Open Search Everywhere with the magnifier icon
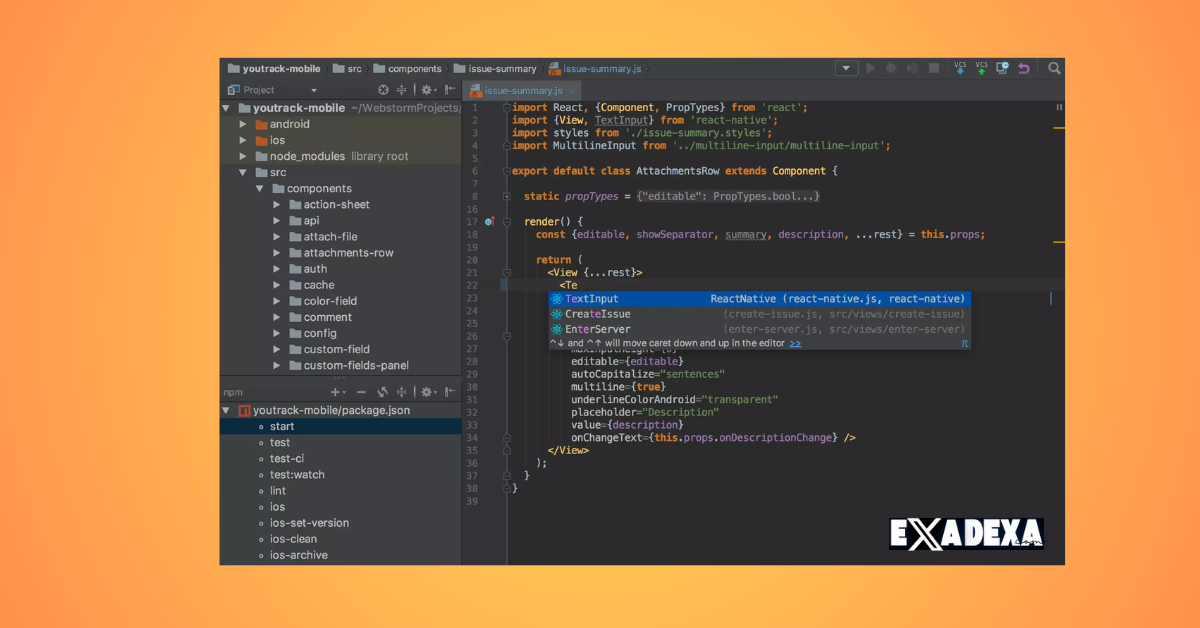Viewport: 1200px width, 628px height. (1054, 68)
